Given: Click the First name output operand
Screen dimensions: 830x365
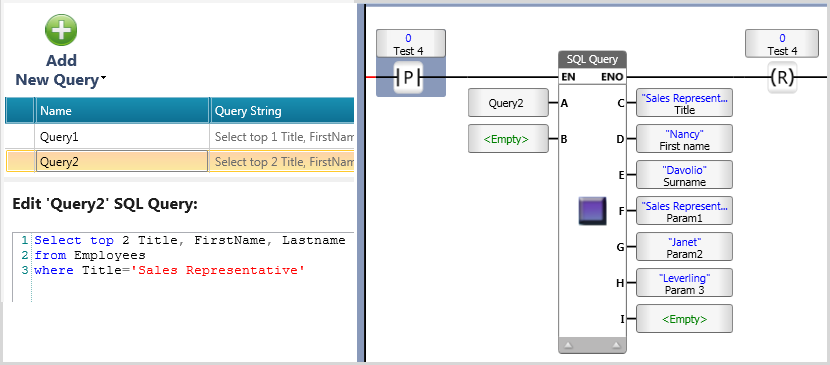Looking at the screenshot, I should pyautogui.click(x=684, y=139).
